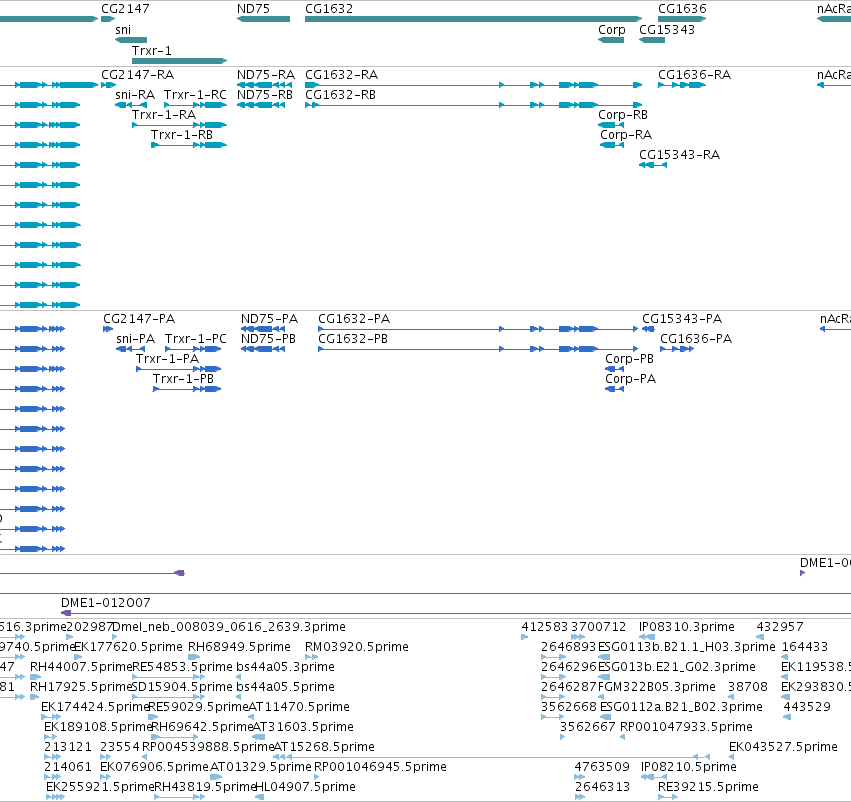Click the Trxr-1-PB protein label
851x802 pixels.
coord(183,379)
